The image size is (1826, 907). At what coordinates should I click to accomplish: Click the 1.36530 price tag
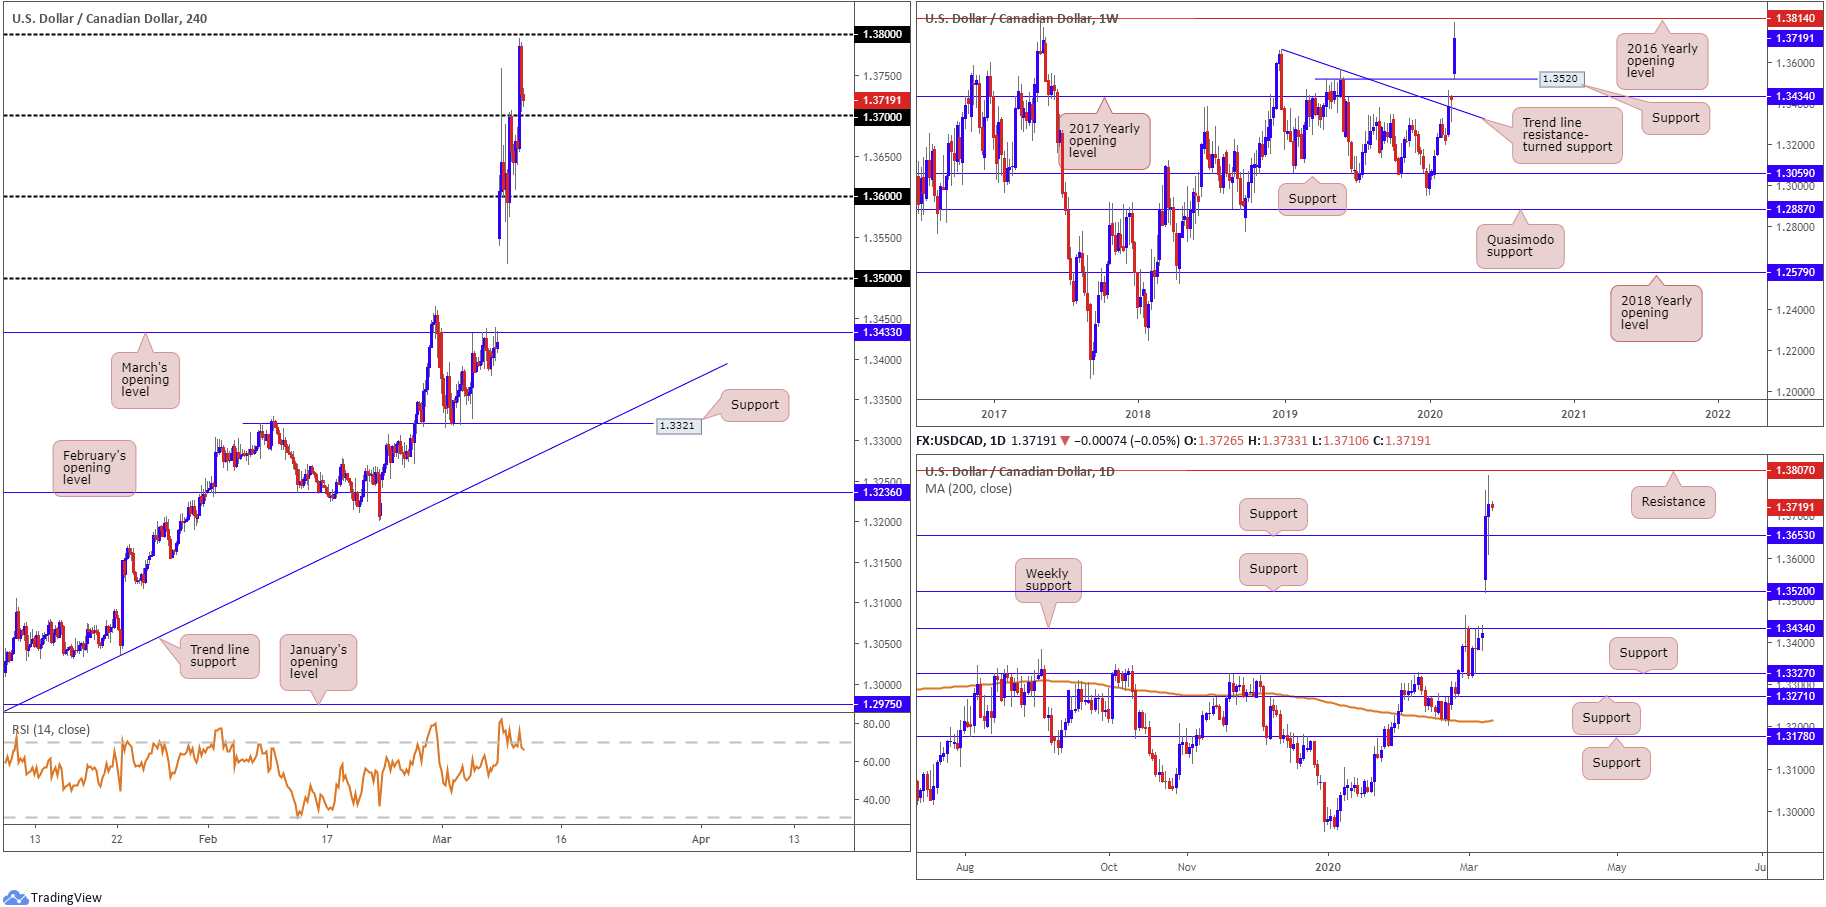click(1794, 535)
